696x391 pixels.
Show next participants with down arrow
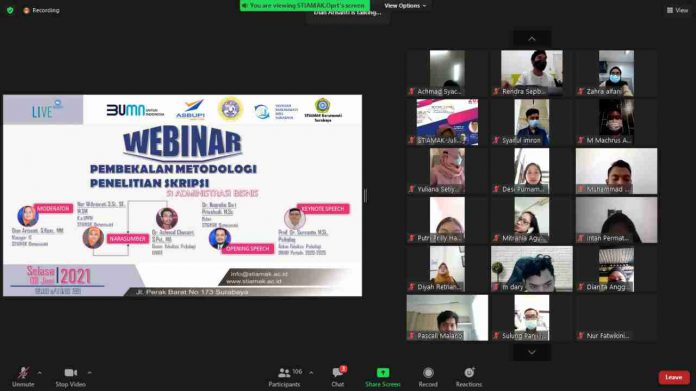[532, 352]
